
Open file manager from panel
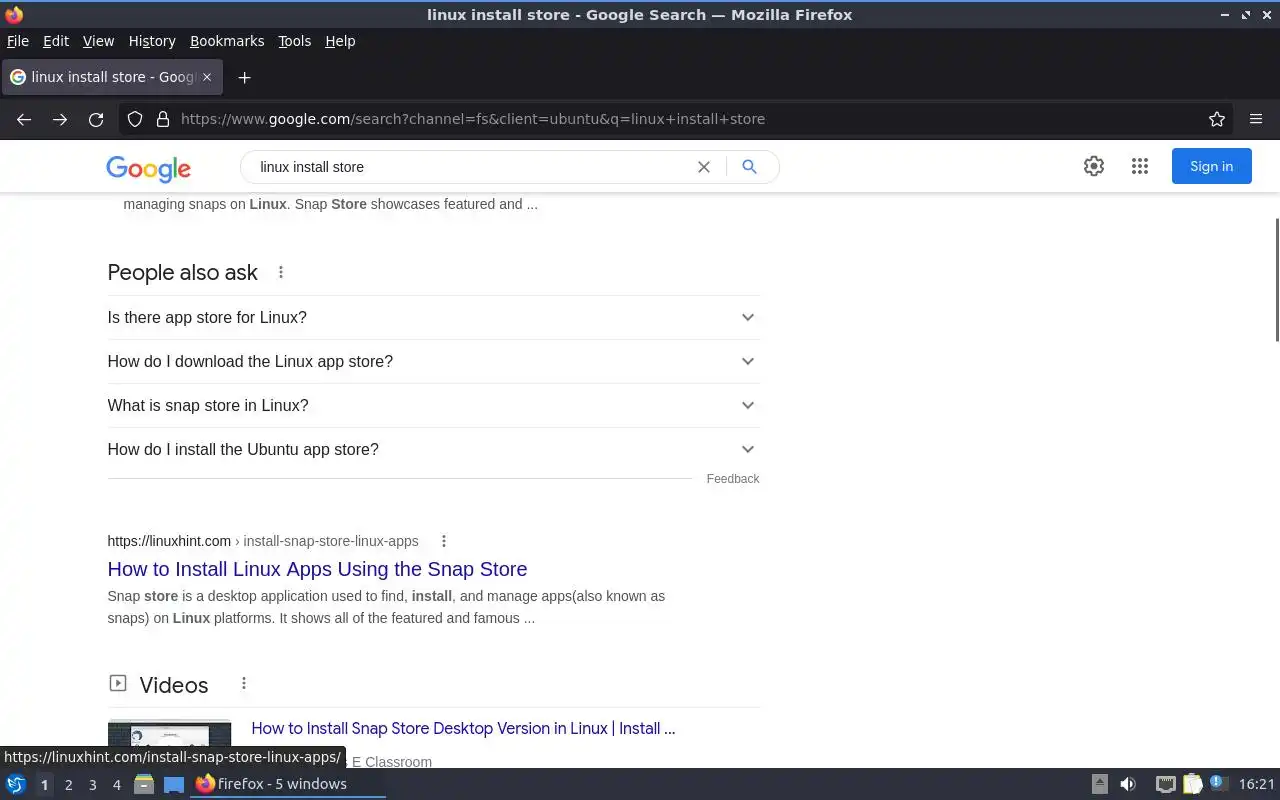coord(144,784)
